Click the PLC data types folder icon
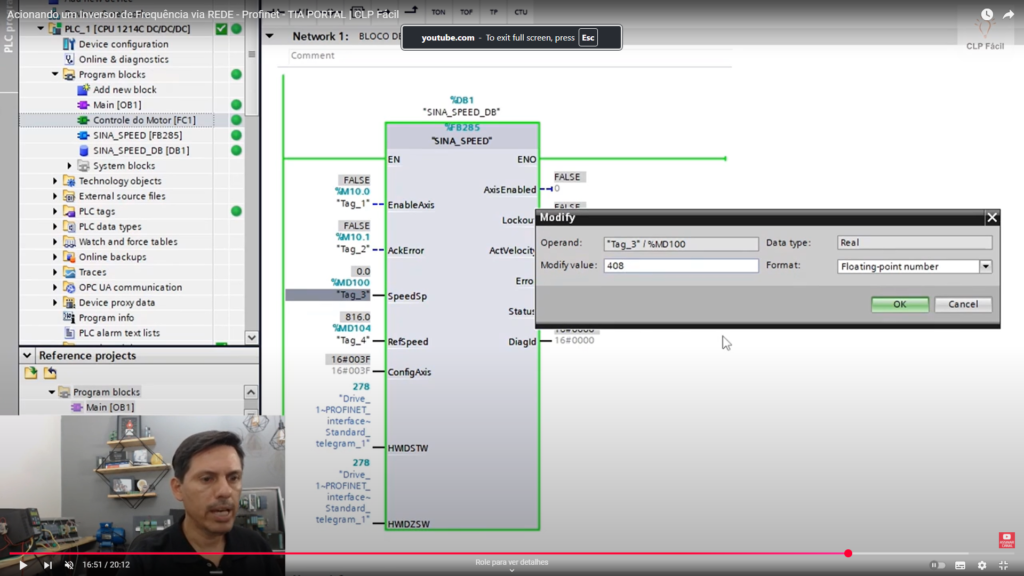Viewport: 1024px width, 576px height. 69,227
